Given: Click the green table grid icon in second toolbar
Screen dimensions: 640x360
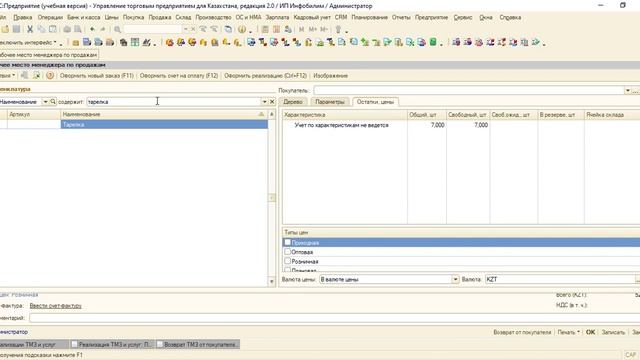Looking at the screenshot, I should [135, 42].
